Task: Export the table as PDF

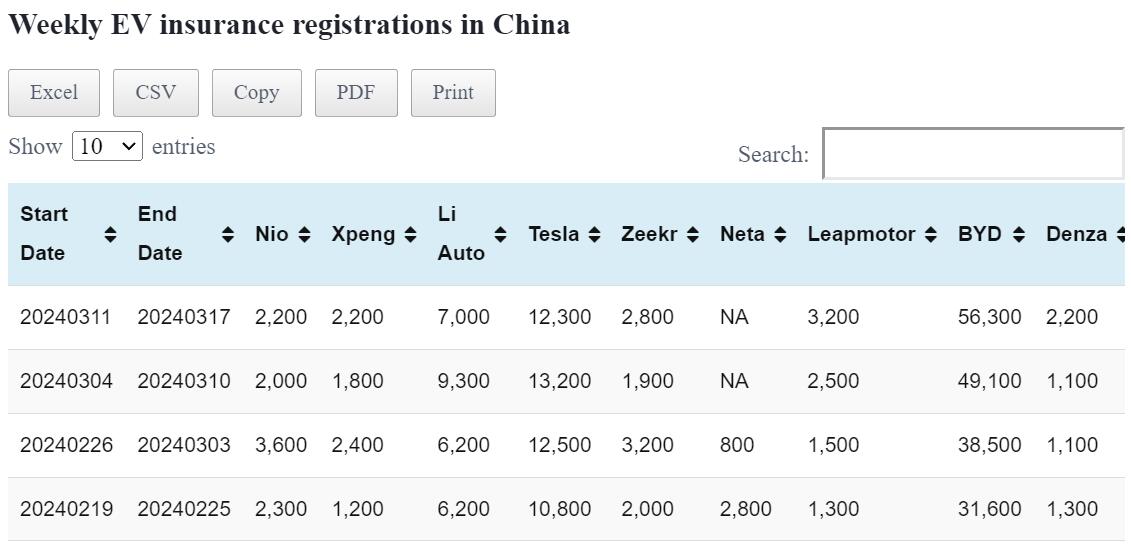Action: pos(356,92)
